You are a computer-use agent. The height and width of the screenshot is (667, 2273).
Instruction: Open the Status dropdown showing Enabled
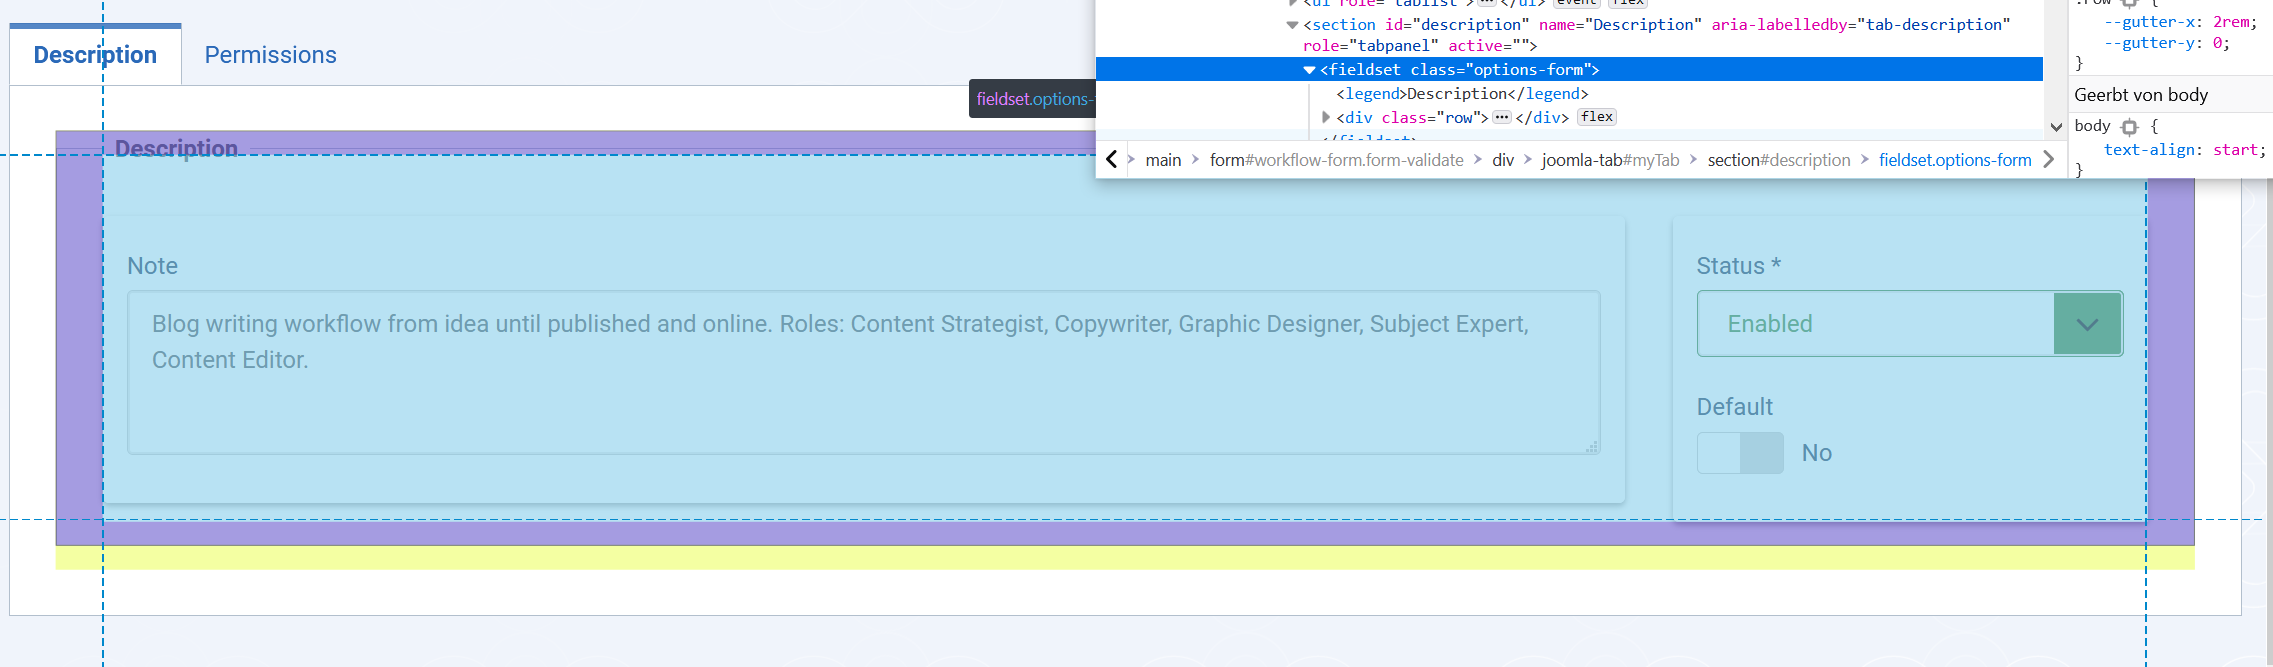(1909, 324)
